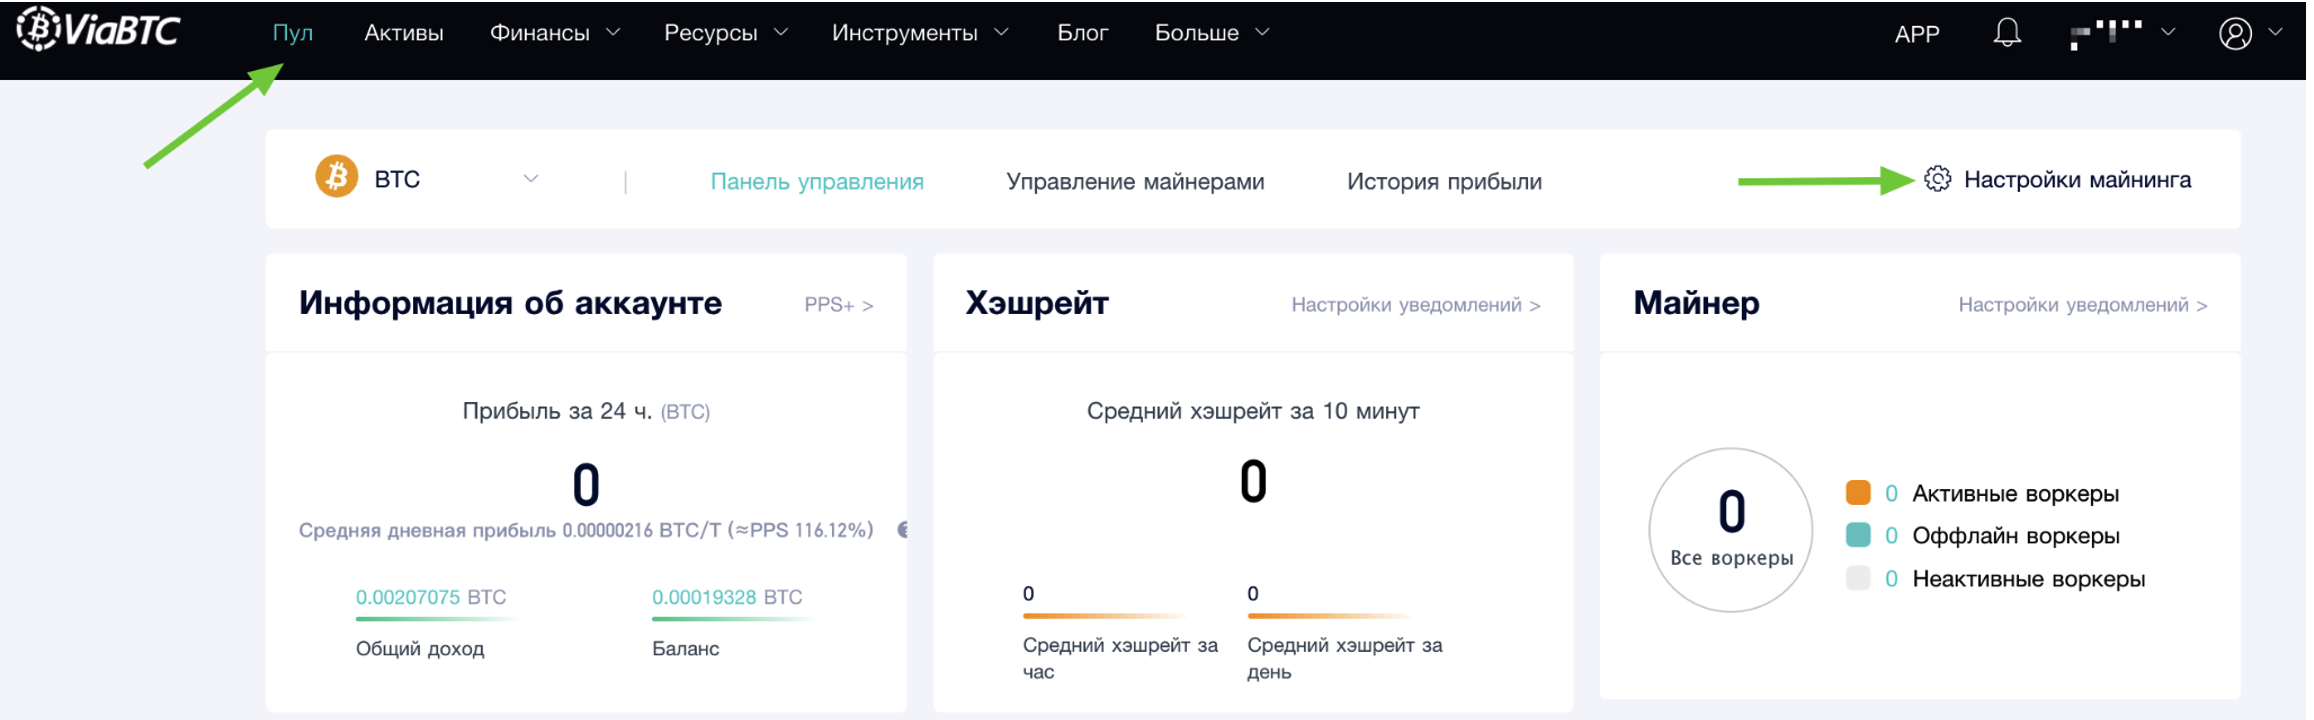Switch to Панель управления tab
2314x720 pixels.
point(817,181)
